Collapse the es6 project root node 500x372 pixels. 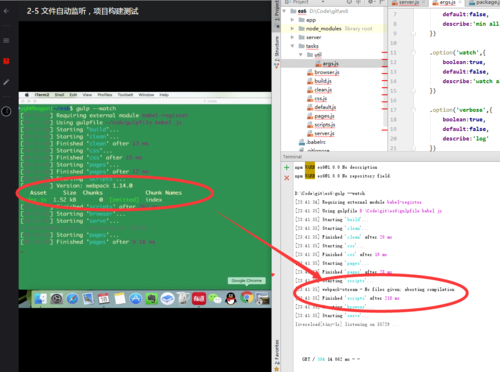[x=284, y=11]
